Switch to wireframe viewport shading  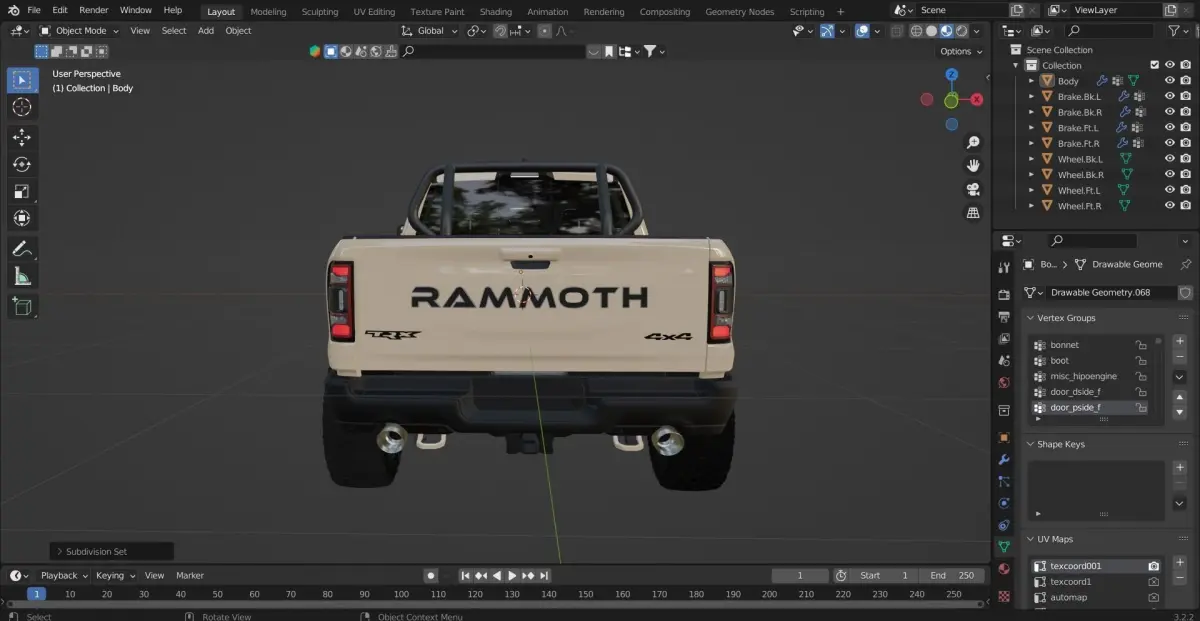(x=917, y=30)
